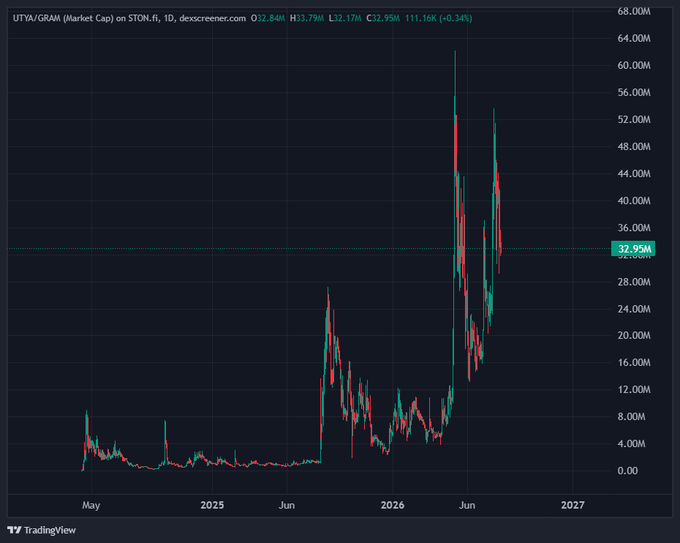This screenshot has height=543, width=680.
Task: Click the 44.00M price axis label
Action: [x=634, y=173]
